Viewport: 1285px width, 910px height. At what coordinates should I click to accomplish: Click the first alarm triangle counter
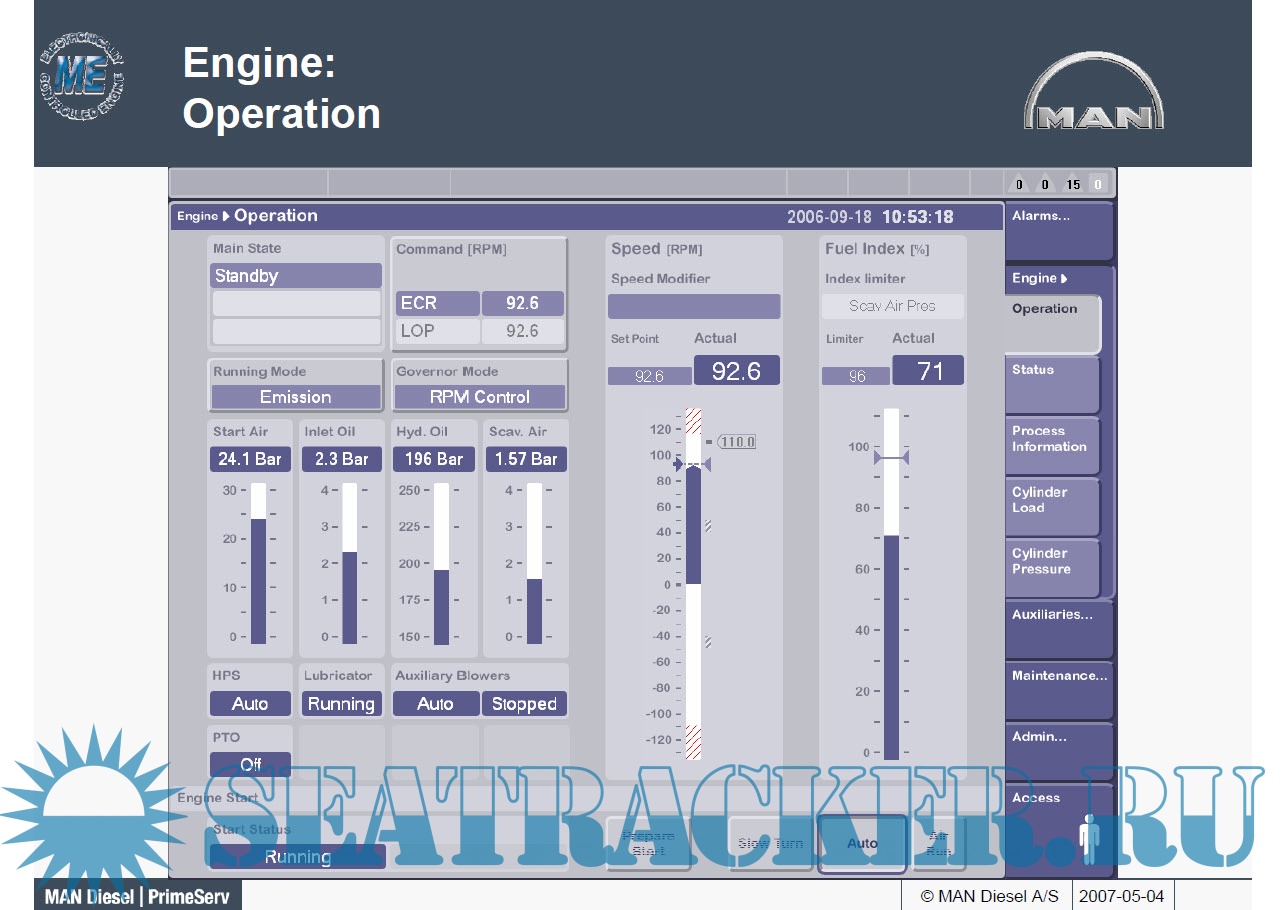1019,184
